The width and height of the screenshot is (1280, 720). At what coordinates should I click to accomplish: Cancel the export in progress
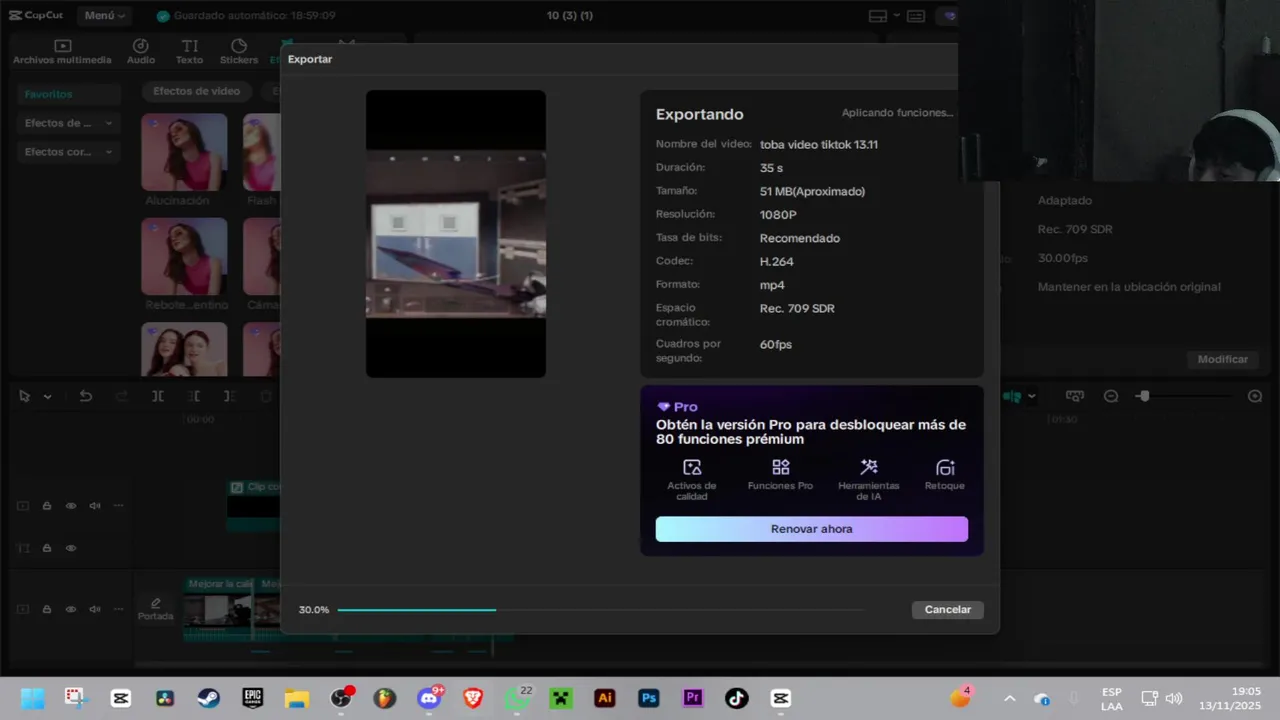(x=947, y=610)
